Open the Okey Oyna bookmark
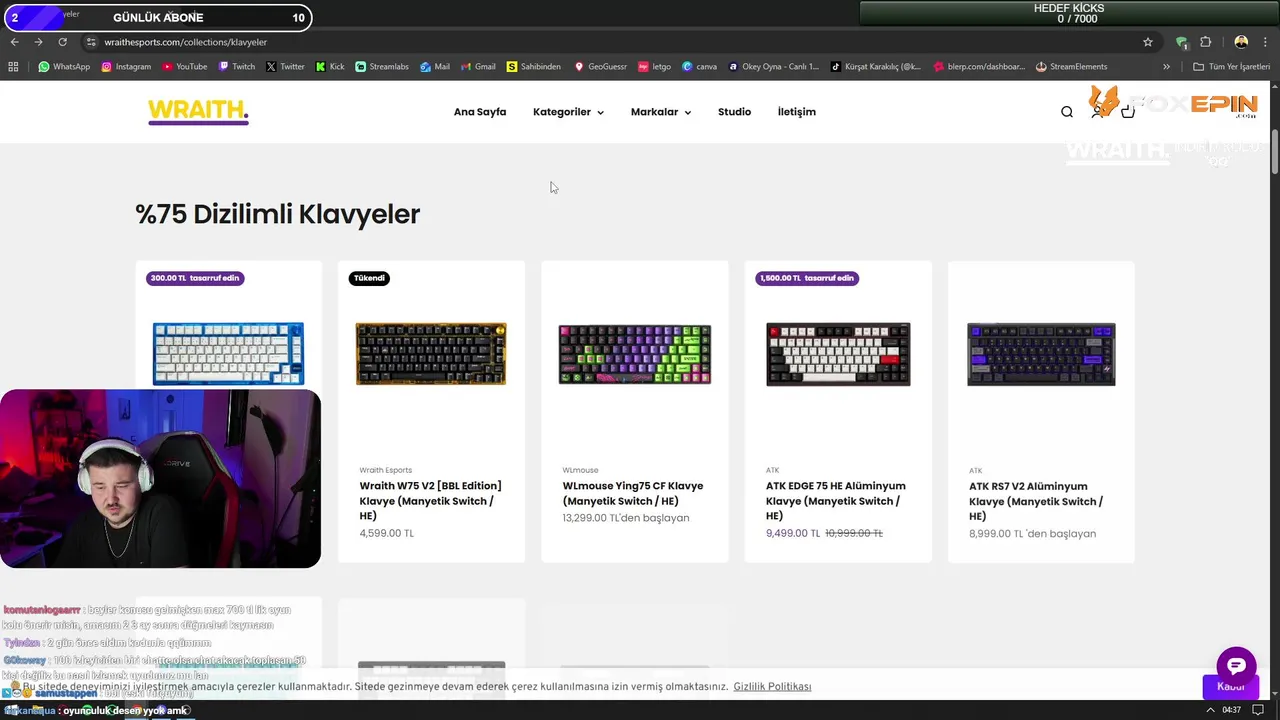The height and width of the screenshot is (720, 1280). pos(774,67)
